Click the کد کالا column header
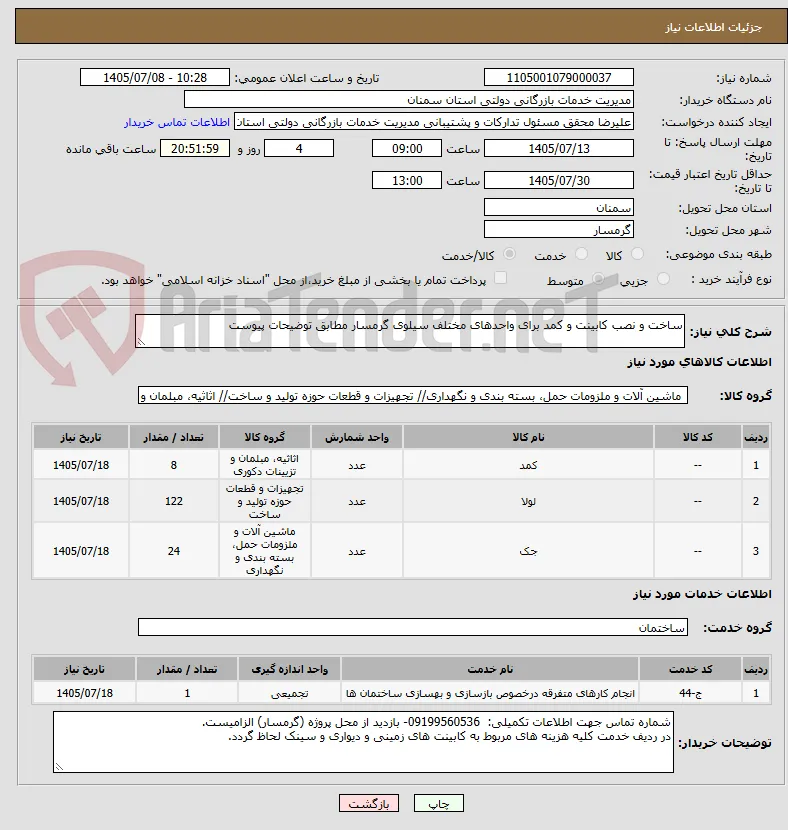The width and height of the screenshot is (788, 830). point(698,437)
